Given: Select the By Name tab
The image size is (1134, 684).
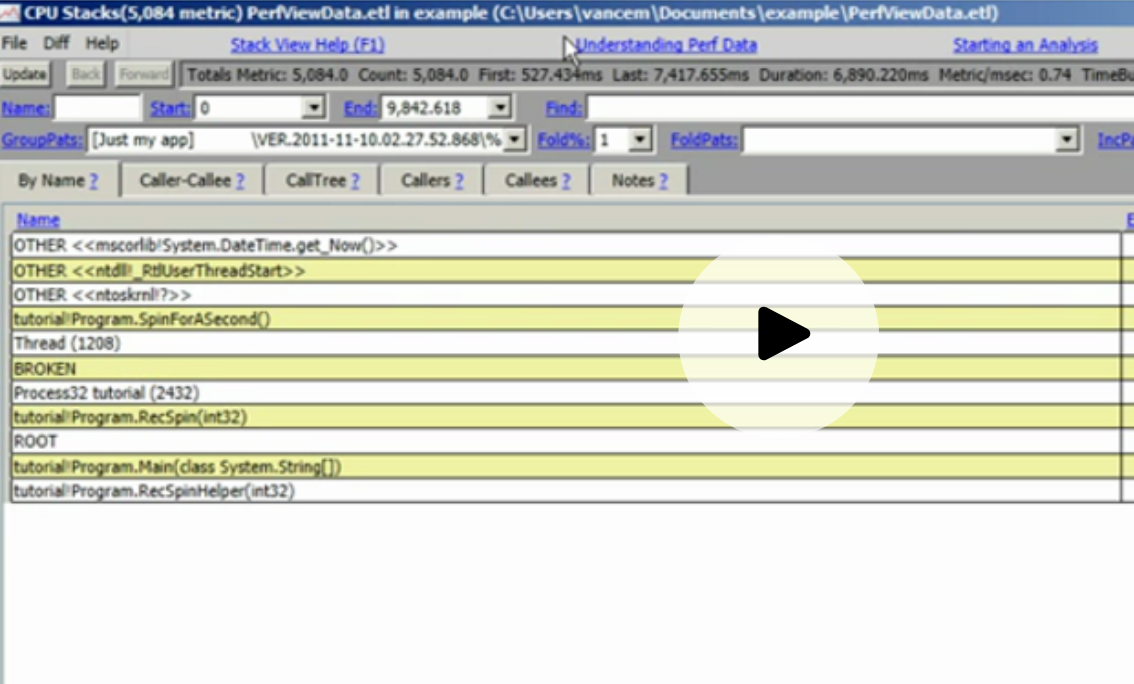Looking at the screenshot, I should click(60, 180).
